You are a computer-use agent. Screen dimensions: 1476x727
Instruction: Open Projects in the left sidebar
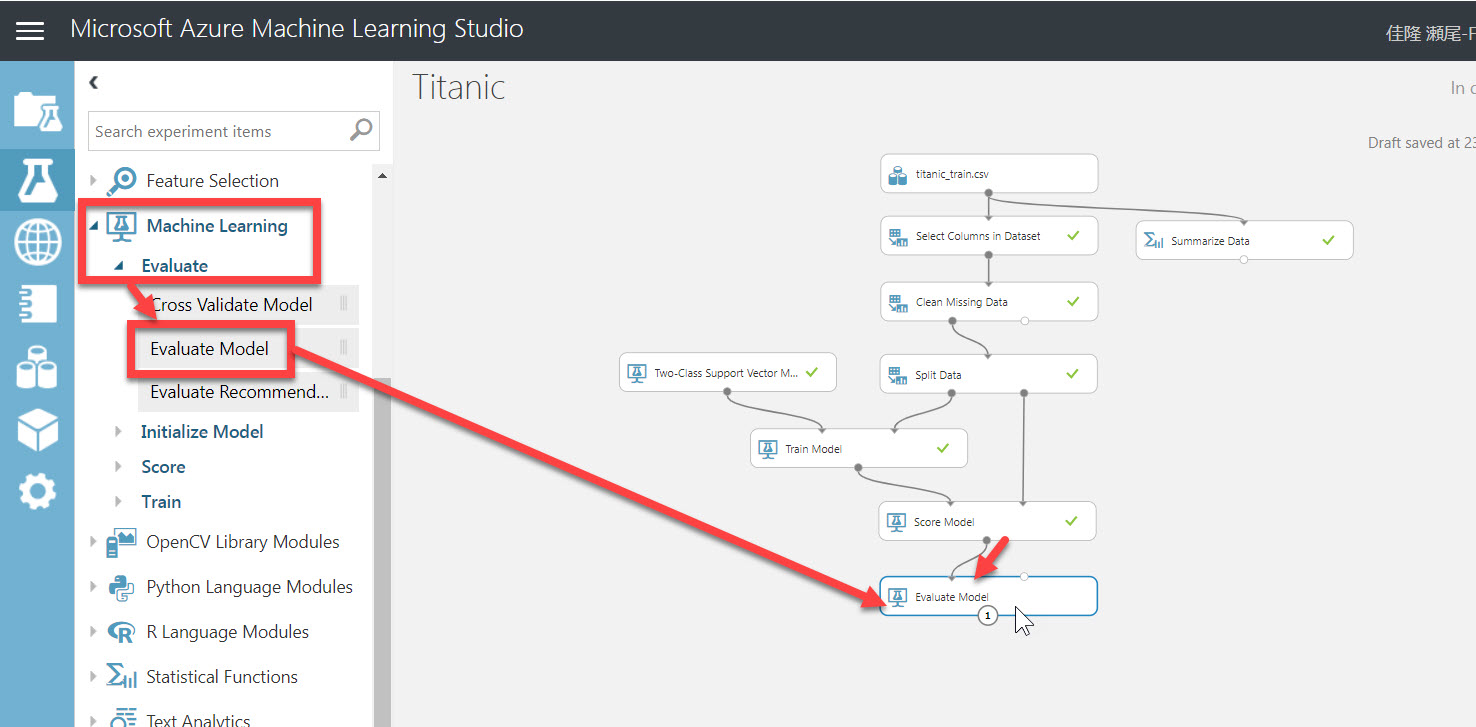(38, 110)
